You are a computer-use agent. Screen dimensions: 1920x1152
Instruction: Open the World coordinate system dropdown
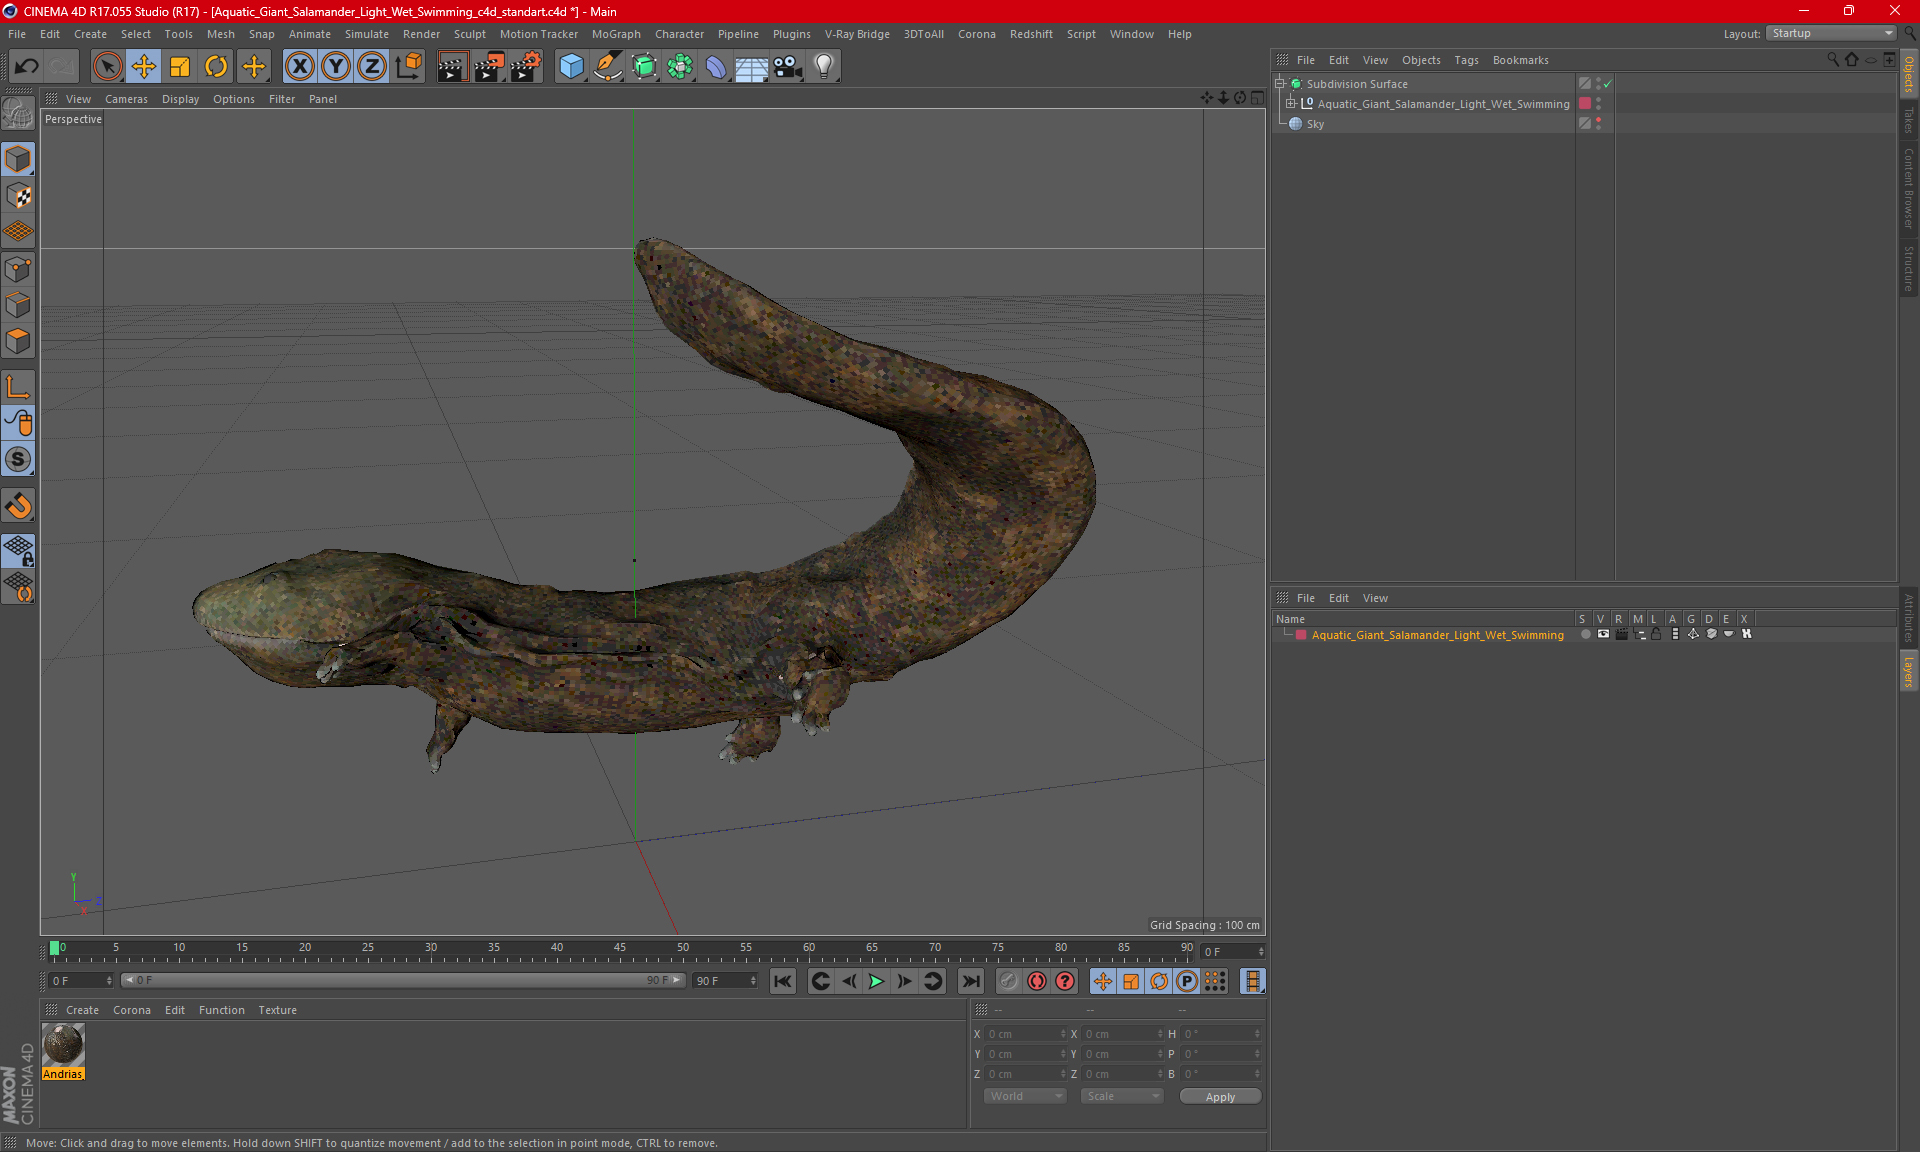click(x=1025, y=1096)
